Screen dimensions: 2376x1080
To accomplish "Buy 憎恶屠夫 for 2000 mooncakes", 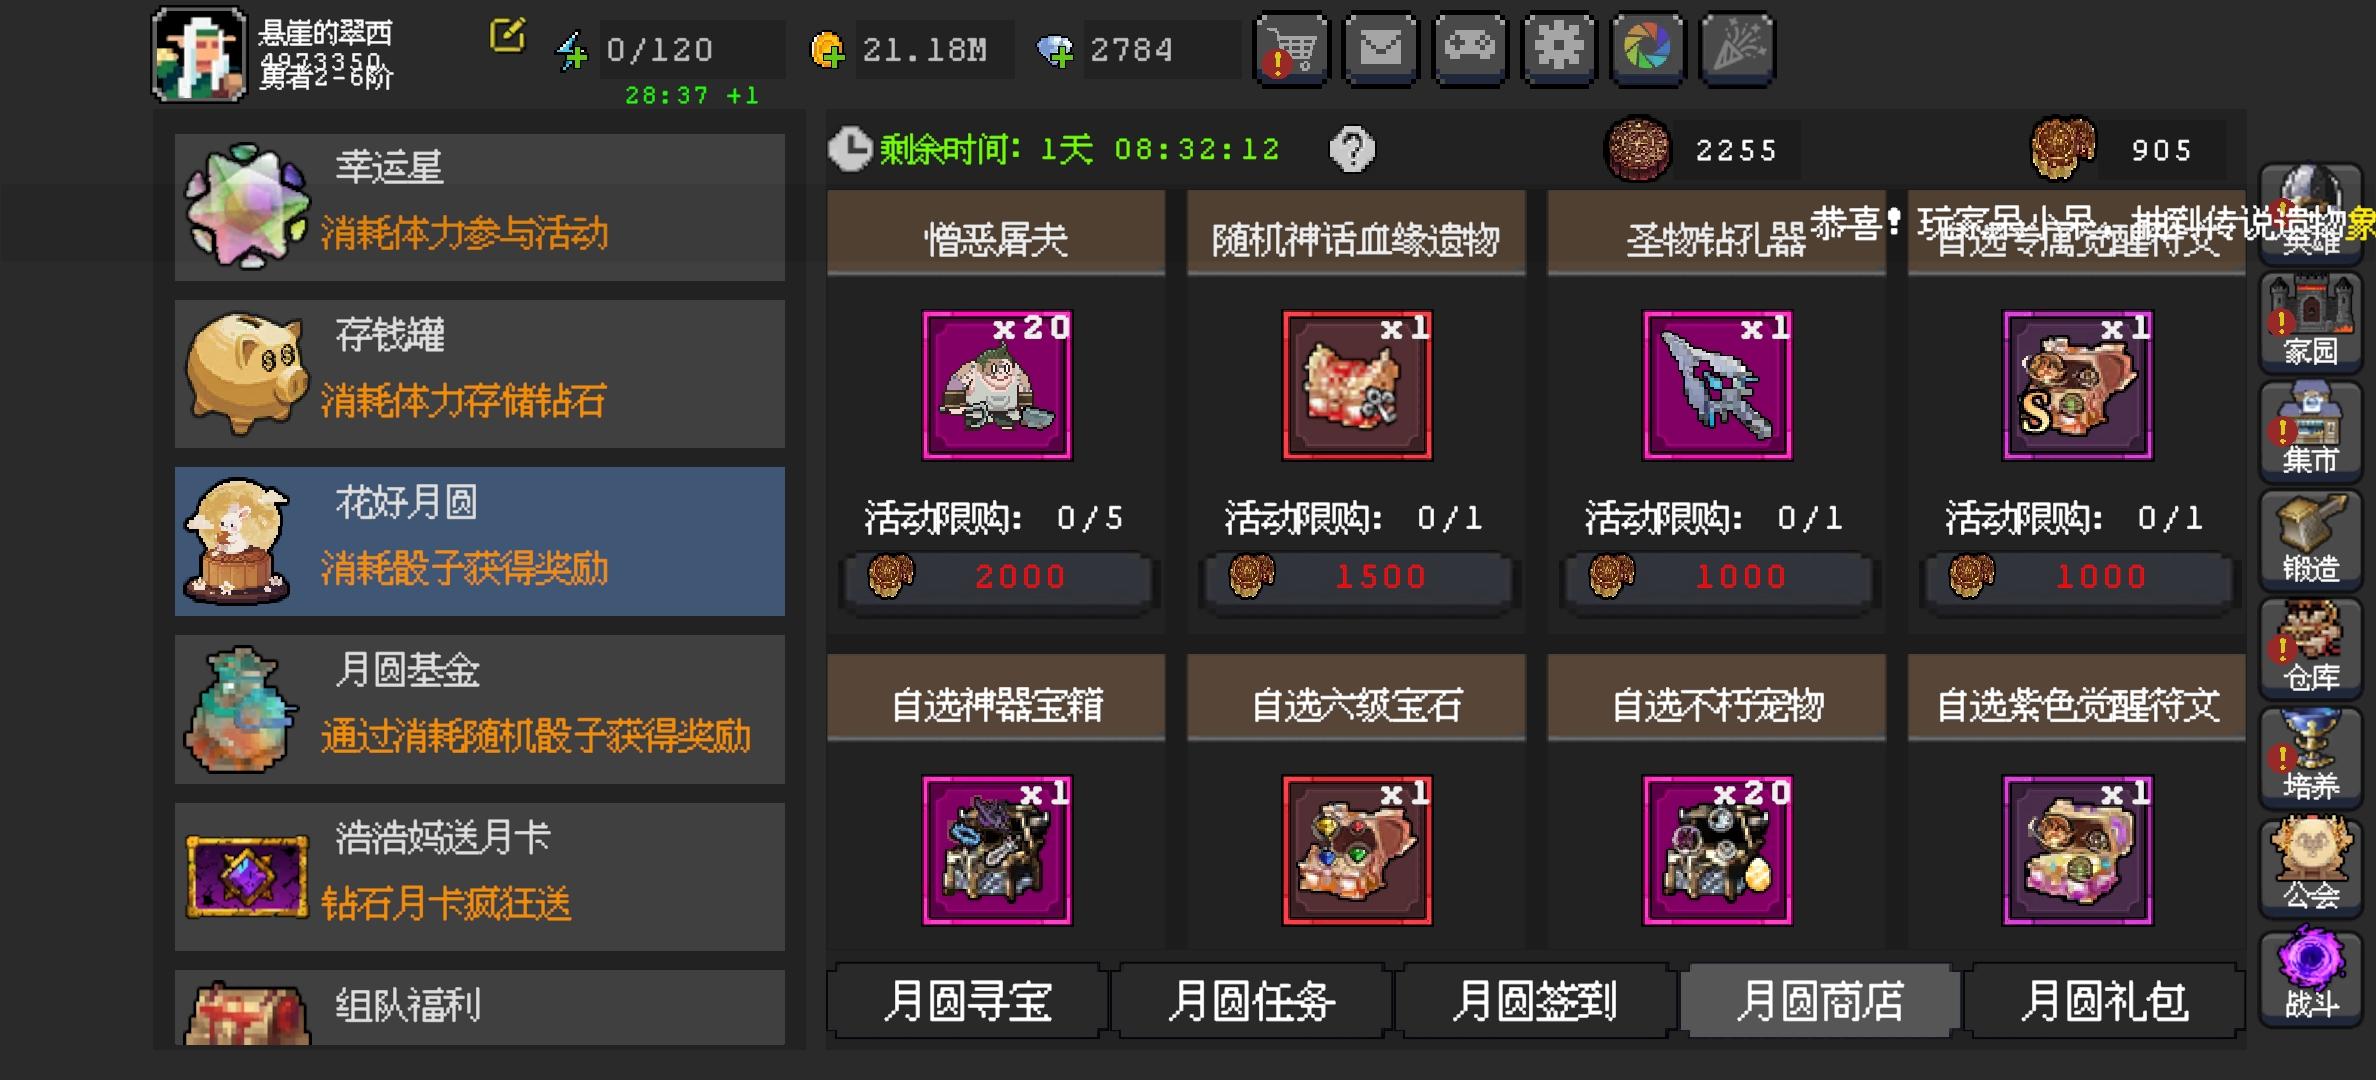I will (997, 577).
